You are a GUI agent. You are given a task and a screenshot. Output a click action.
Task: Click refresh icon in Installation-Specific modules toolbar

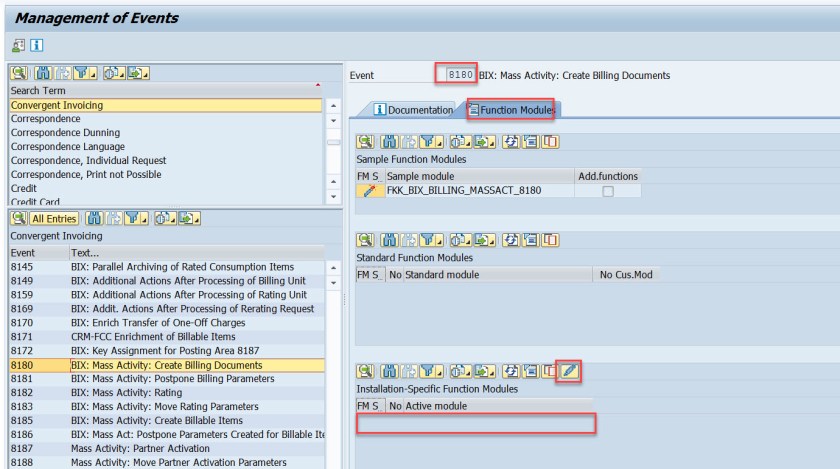point(511,370)
